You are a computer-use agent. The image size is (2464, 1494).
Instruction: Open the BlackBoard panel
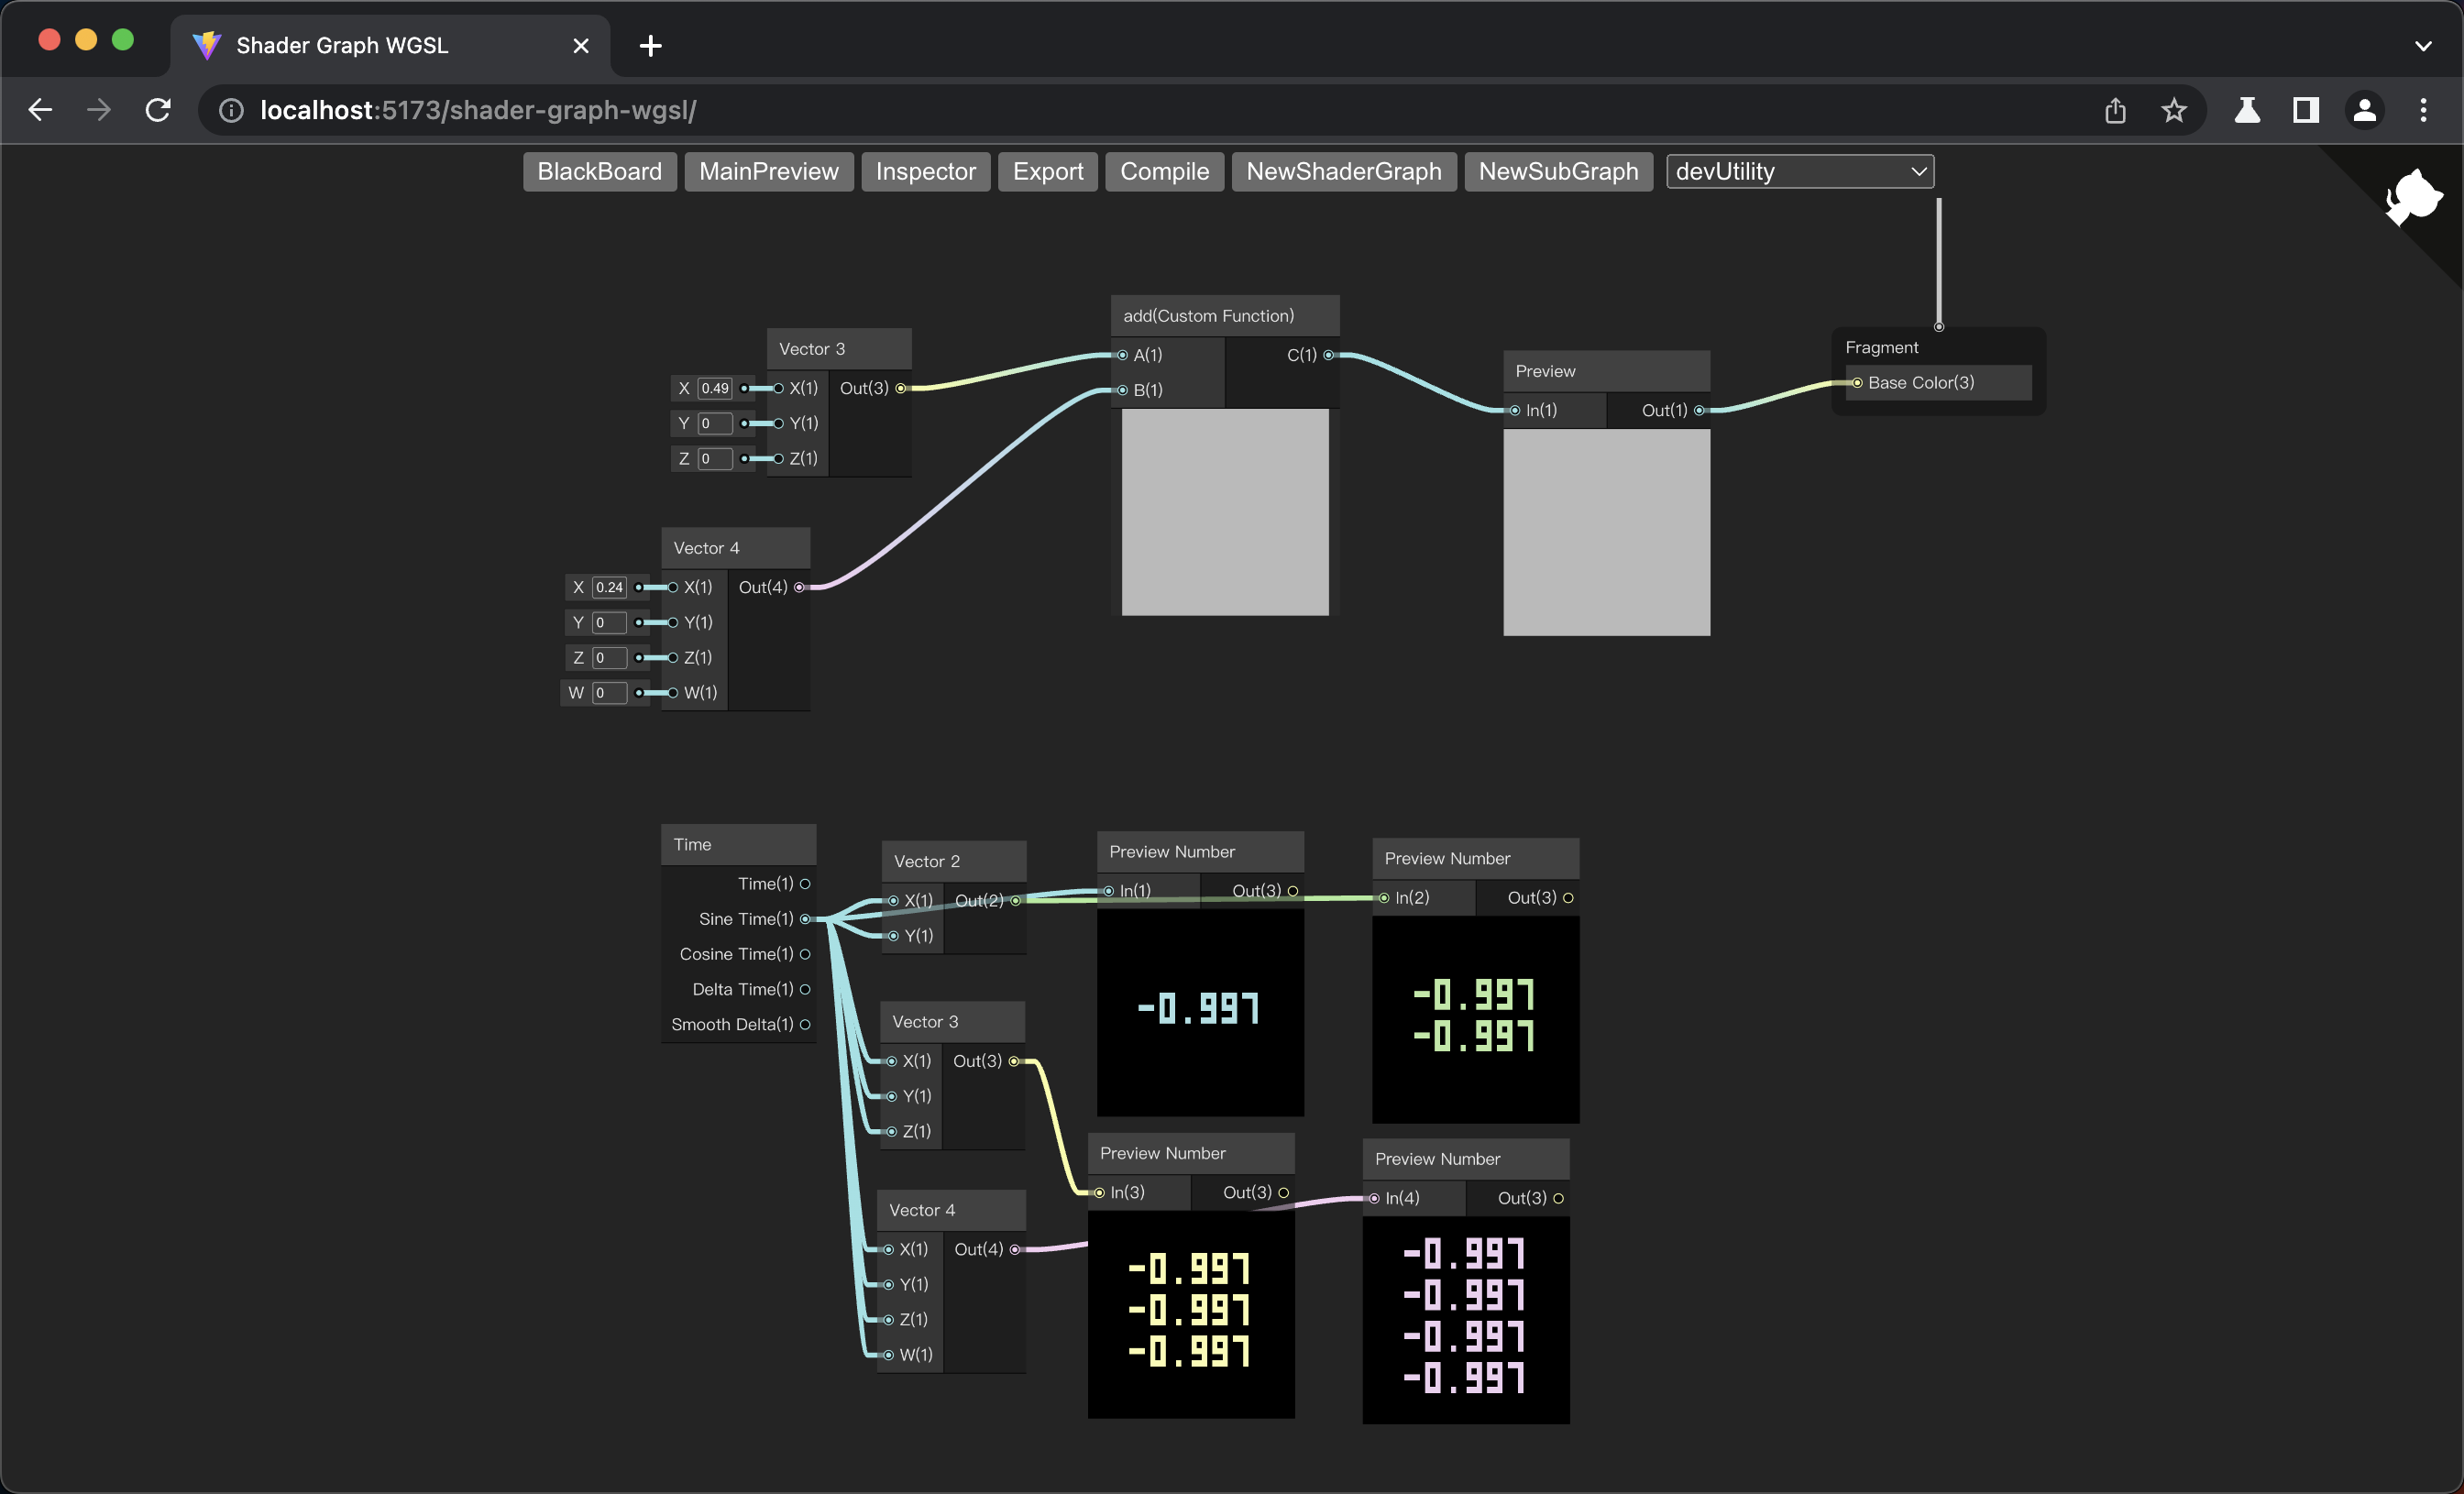click(599, 172)
